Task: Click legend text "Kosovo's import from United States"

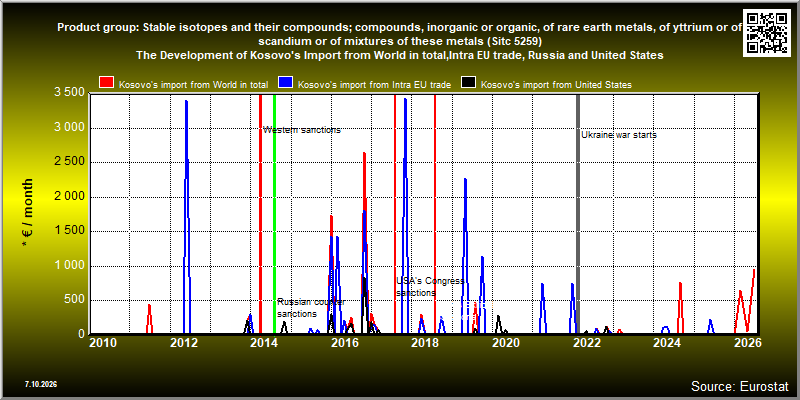Action: coord(556,85)
